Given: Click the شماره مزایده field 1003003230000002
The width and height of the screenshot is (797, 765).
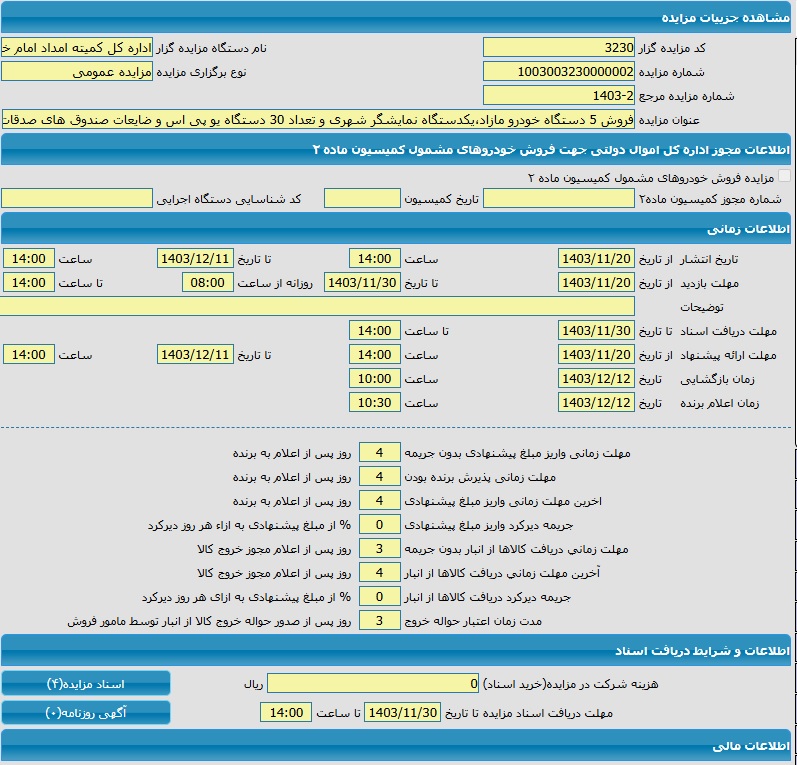Looking at the screenshot, I should (559, 71).
